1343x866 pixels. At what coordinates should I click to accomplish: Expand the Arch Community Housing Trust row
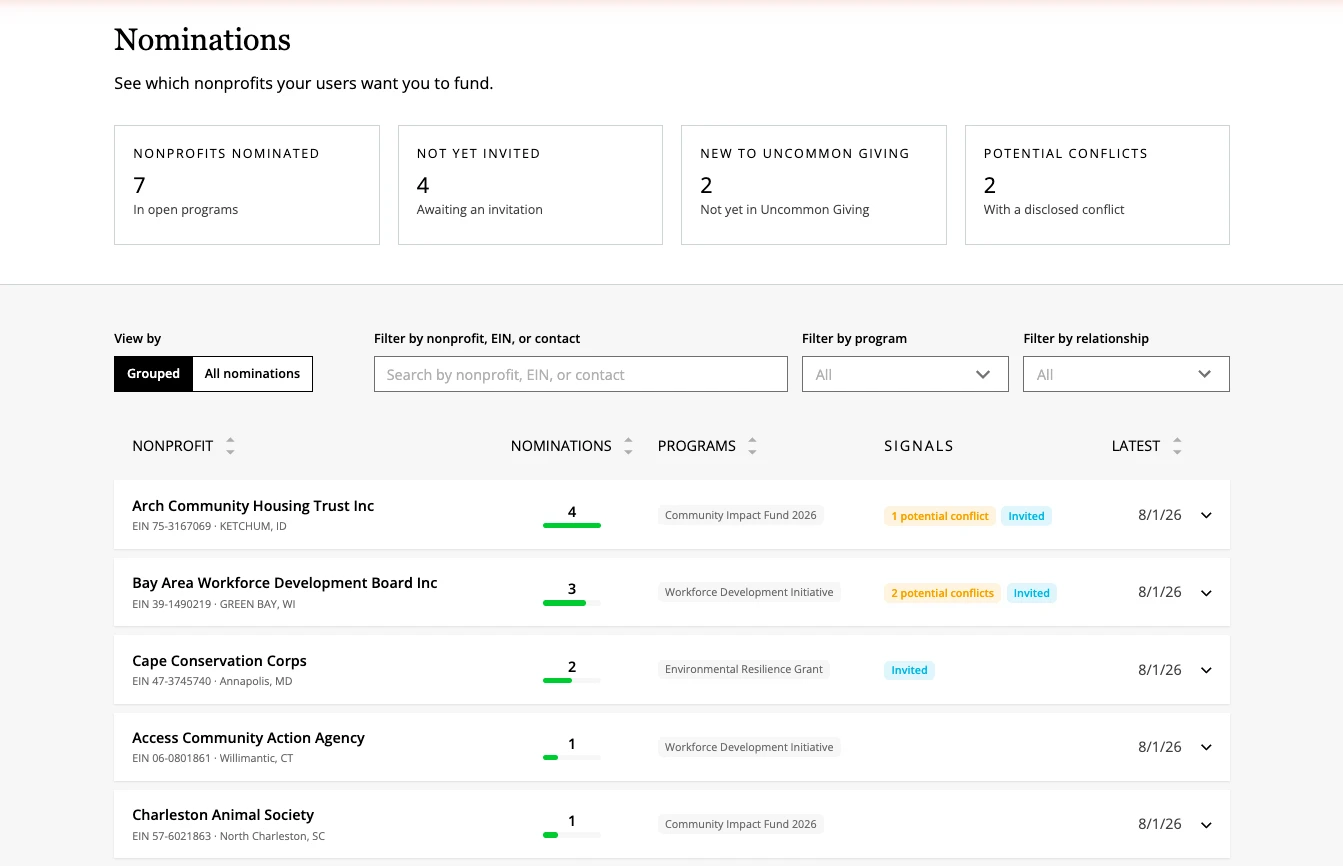[1206, 515]
